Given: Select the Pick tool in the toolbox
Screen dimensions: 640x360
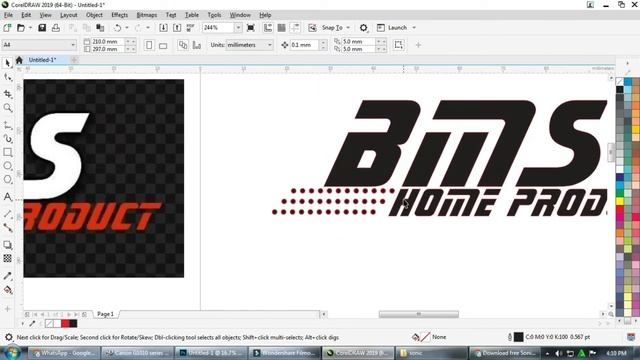Looking at the screenshot, I should click(x=7, y=63).
